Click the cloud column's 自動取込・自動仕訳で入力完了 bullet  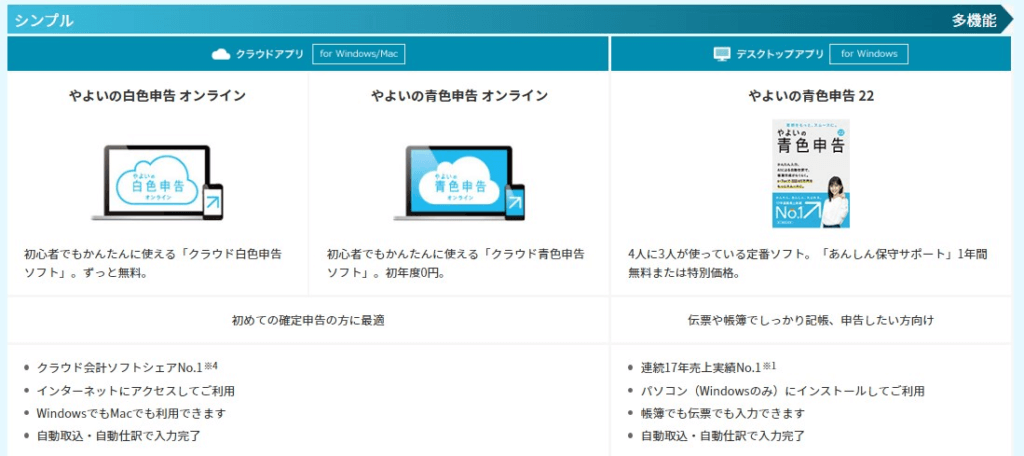118,435
